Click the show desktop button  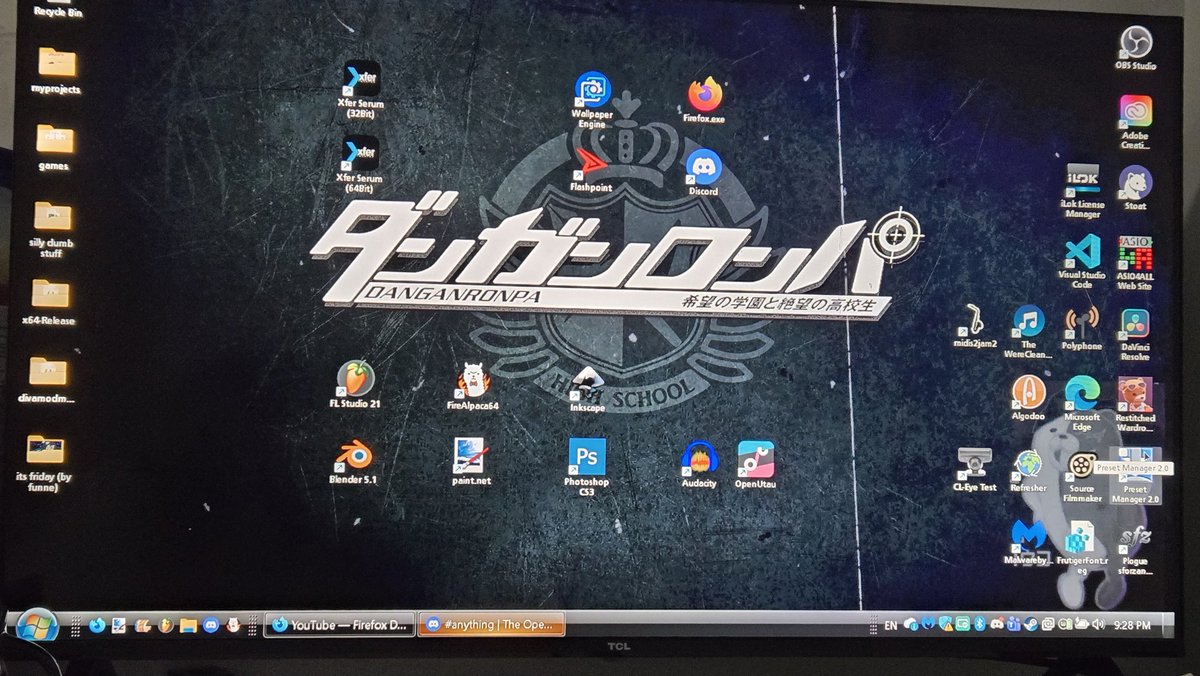(x=1169, y=625)
